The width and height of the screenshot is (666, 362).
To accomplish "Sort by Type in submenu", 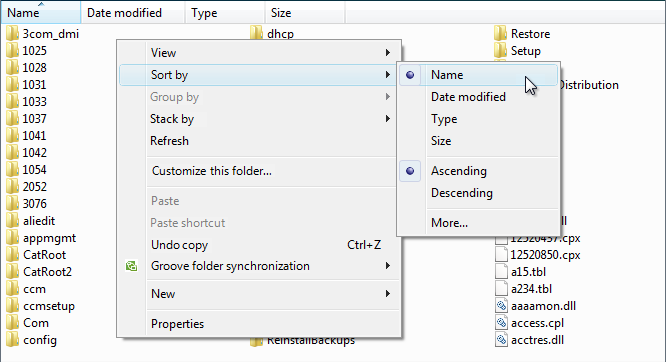I will [x=478, y=119].
